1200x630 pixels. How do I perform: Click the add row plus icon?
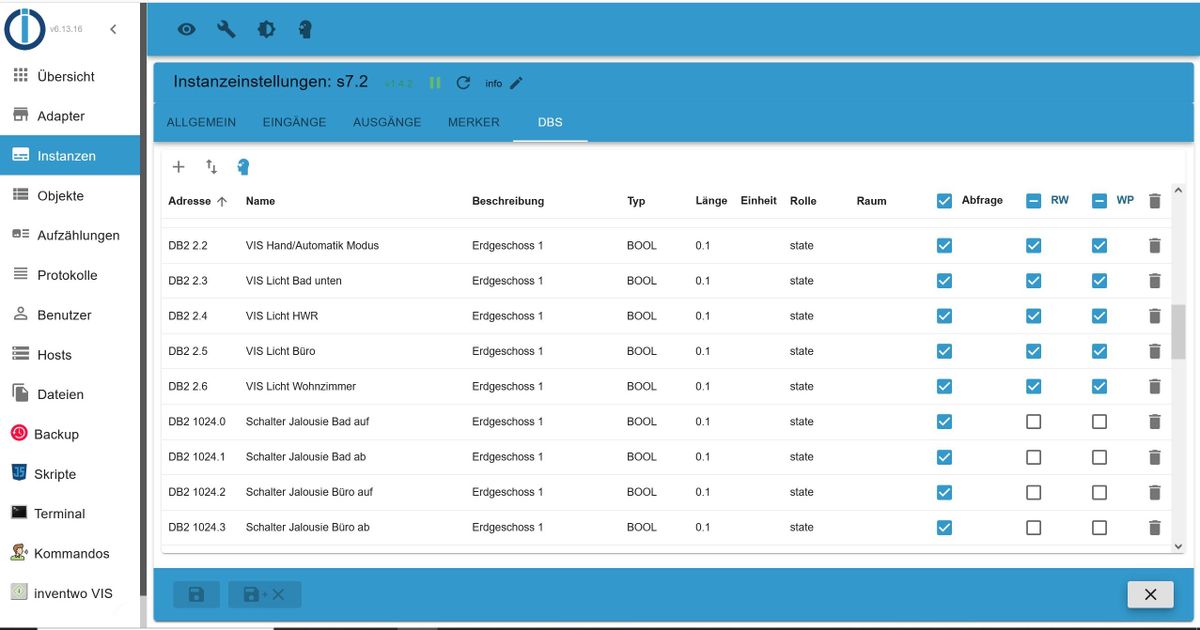pos(179,167)
